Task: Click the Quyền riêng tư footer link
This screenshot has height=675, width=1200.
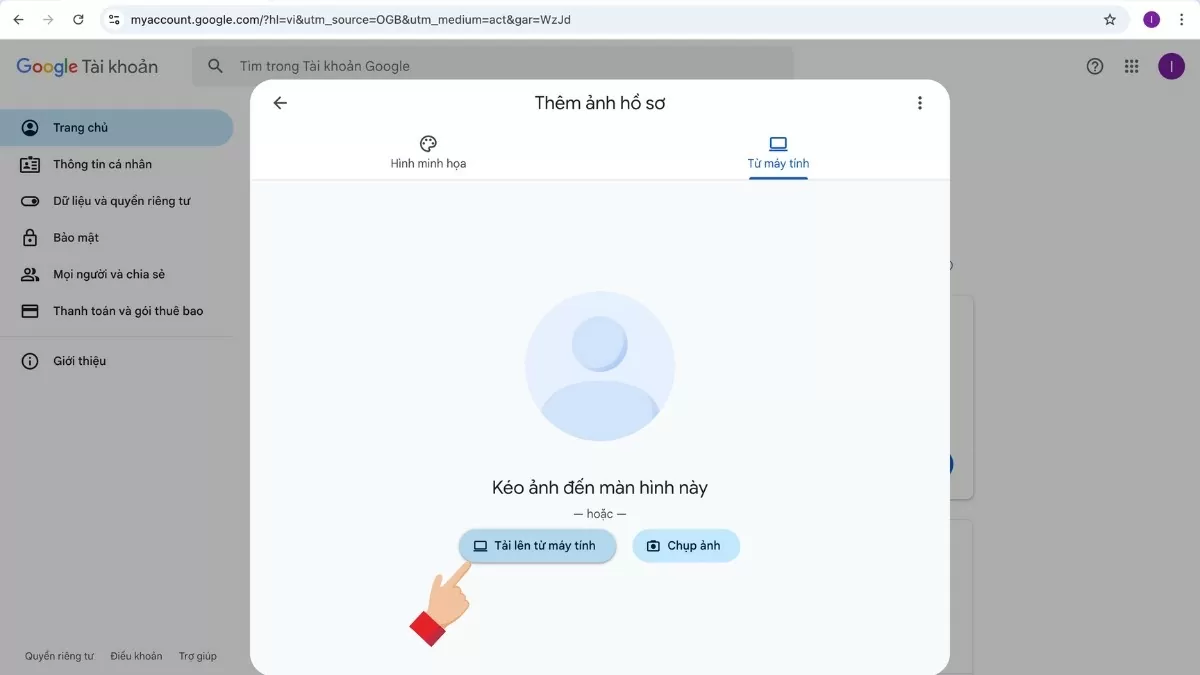Action: (58, 655)
